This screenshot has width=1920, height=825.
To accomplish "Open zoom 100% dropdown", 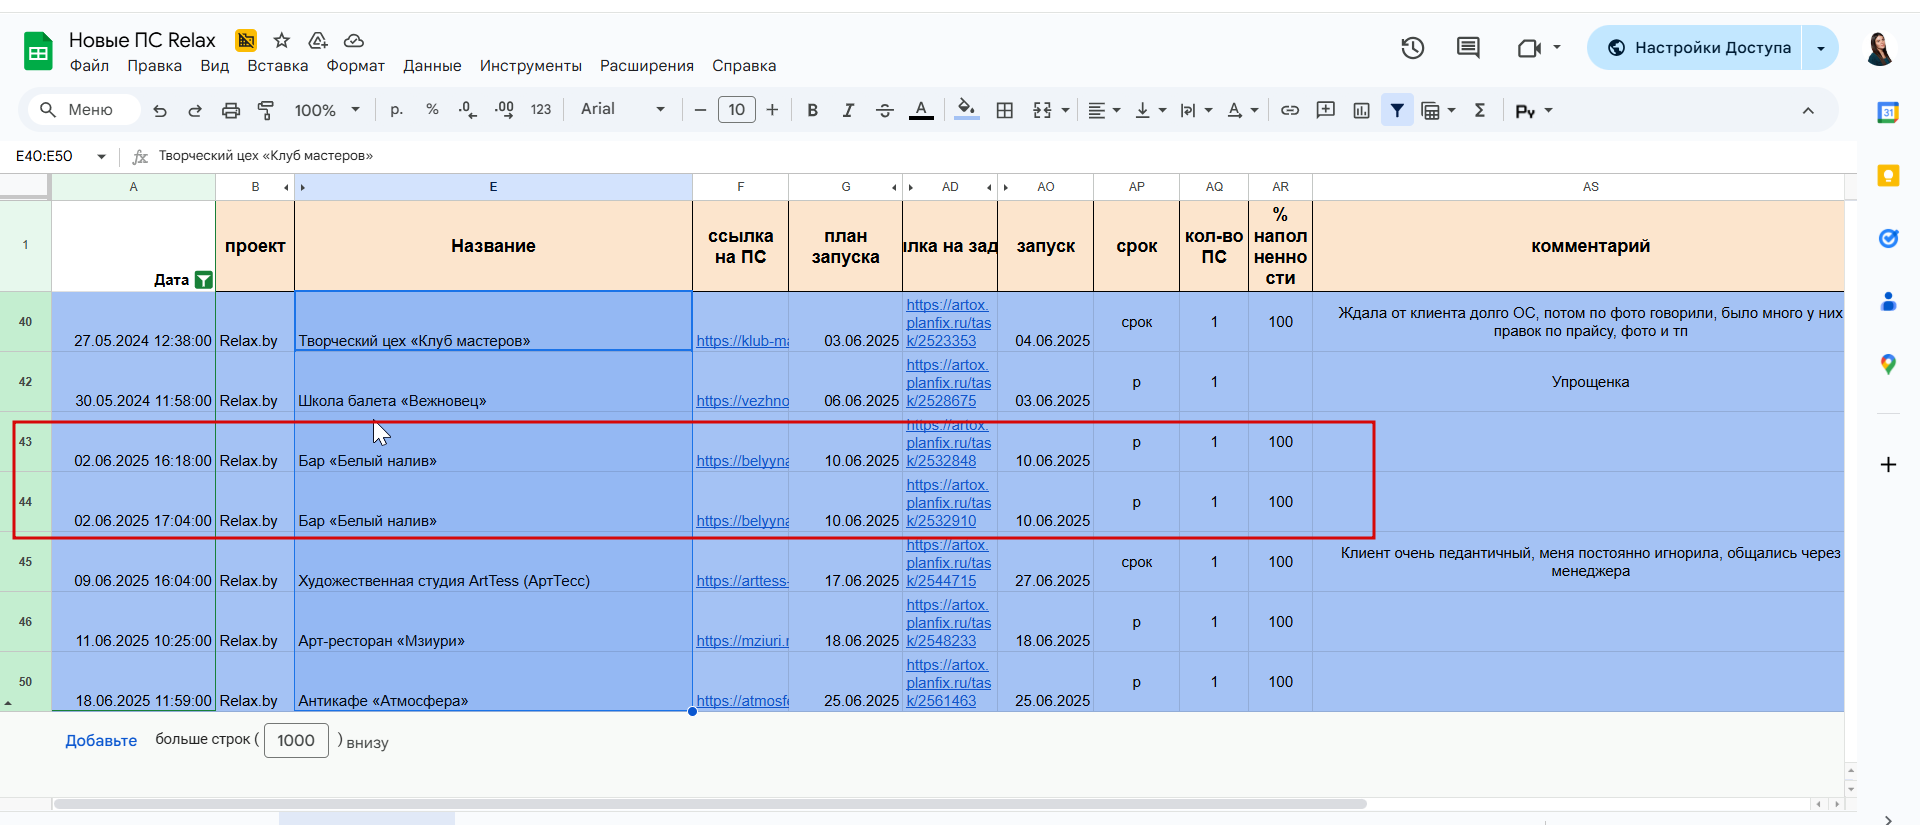I will tap(327, 110).
